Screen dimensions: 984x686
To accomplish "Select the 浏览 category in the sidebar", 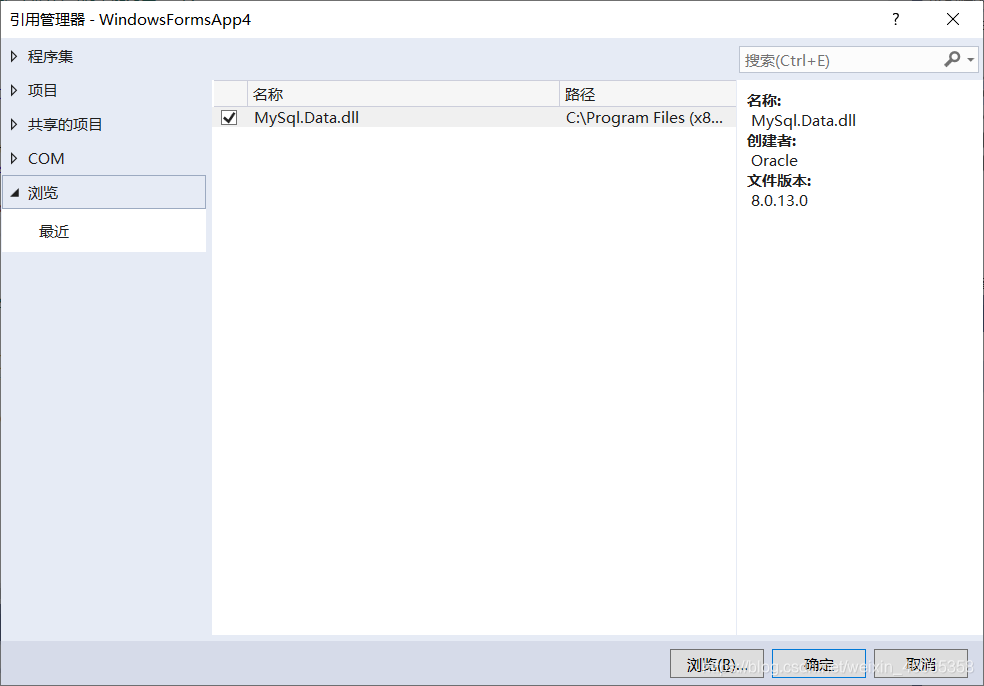I will (x=48, y=192).
